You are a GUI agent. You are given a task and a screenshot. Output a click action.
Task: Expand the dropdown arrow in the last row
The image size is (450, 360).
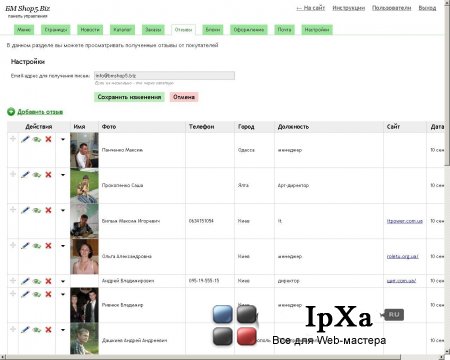63,330
